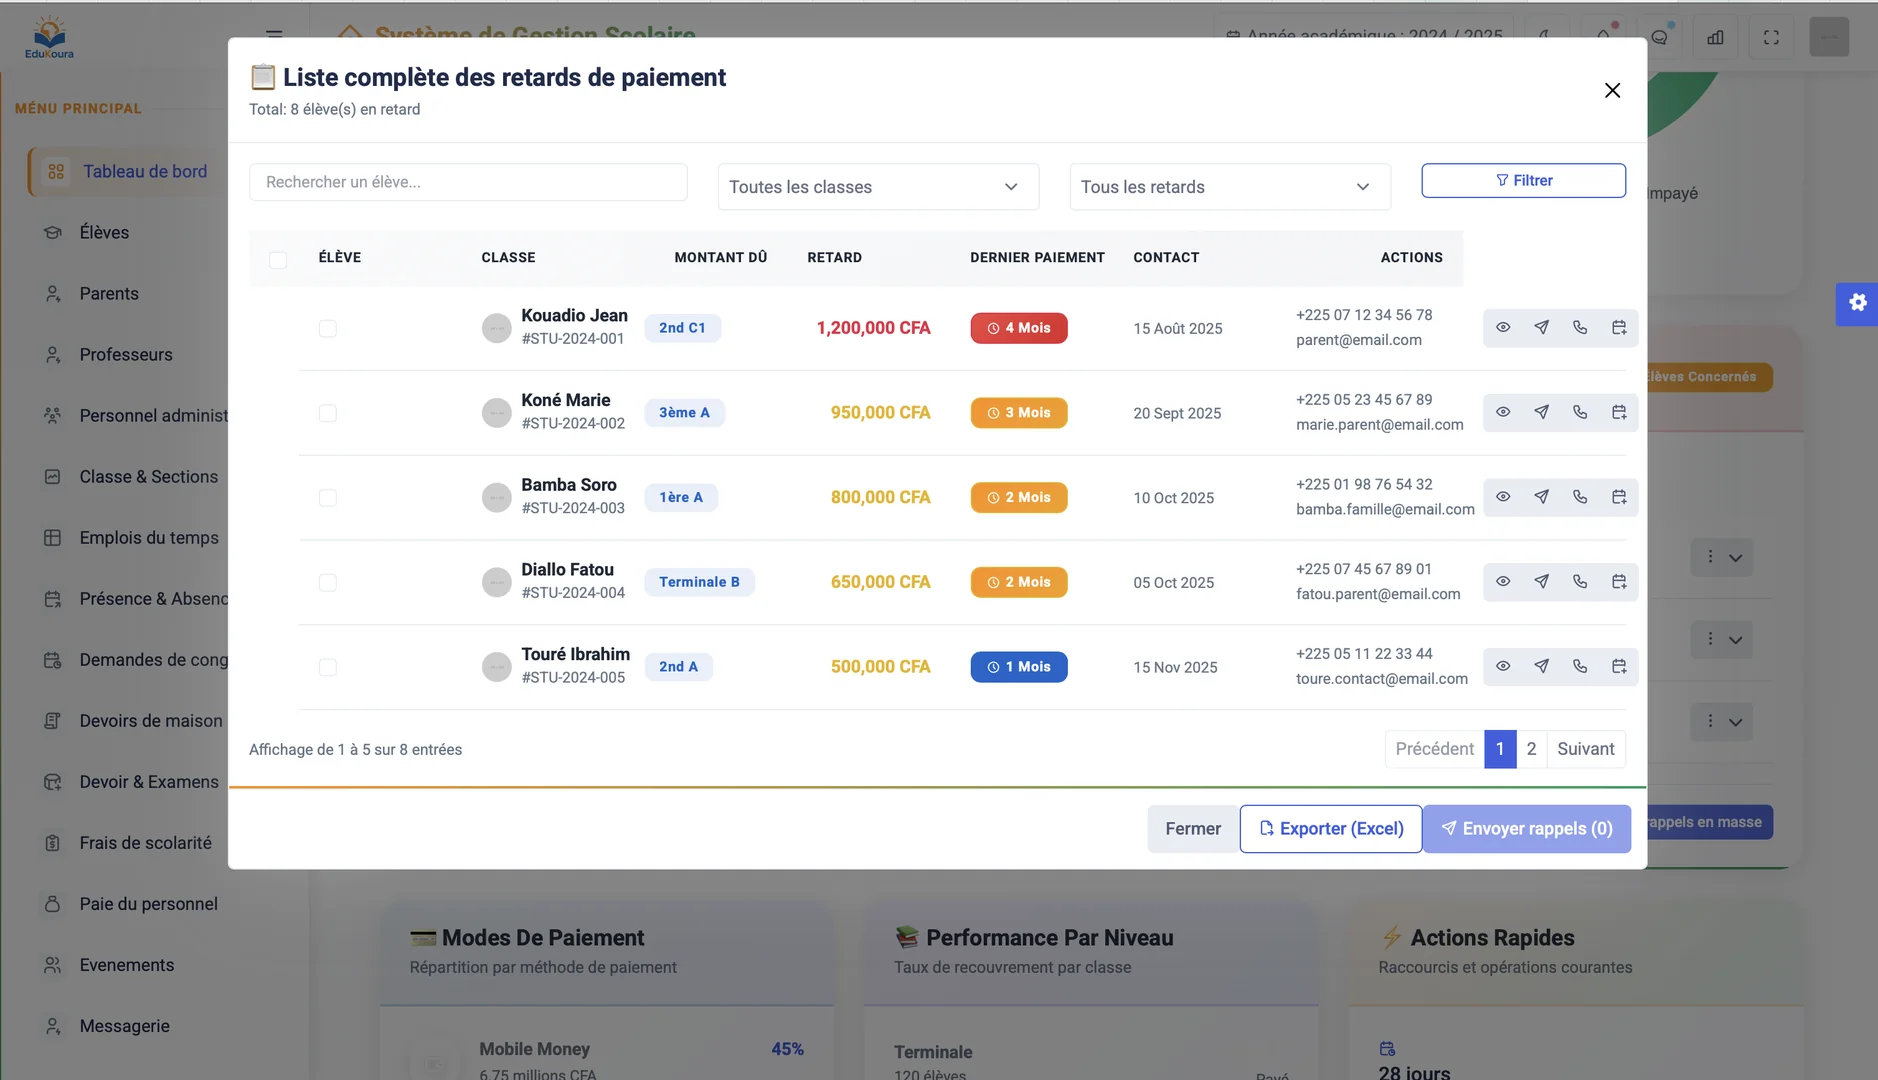Screen dimensions: 1878x1080
Task: Call Bamba Soro's parent using phone icon
Action: [1580, 497]
